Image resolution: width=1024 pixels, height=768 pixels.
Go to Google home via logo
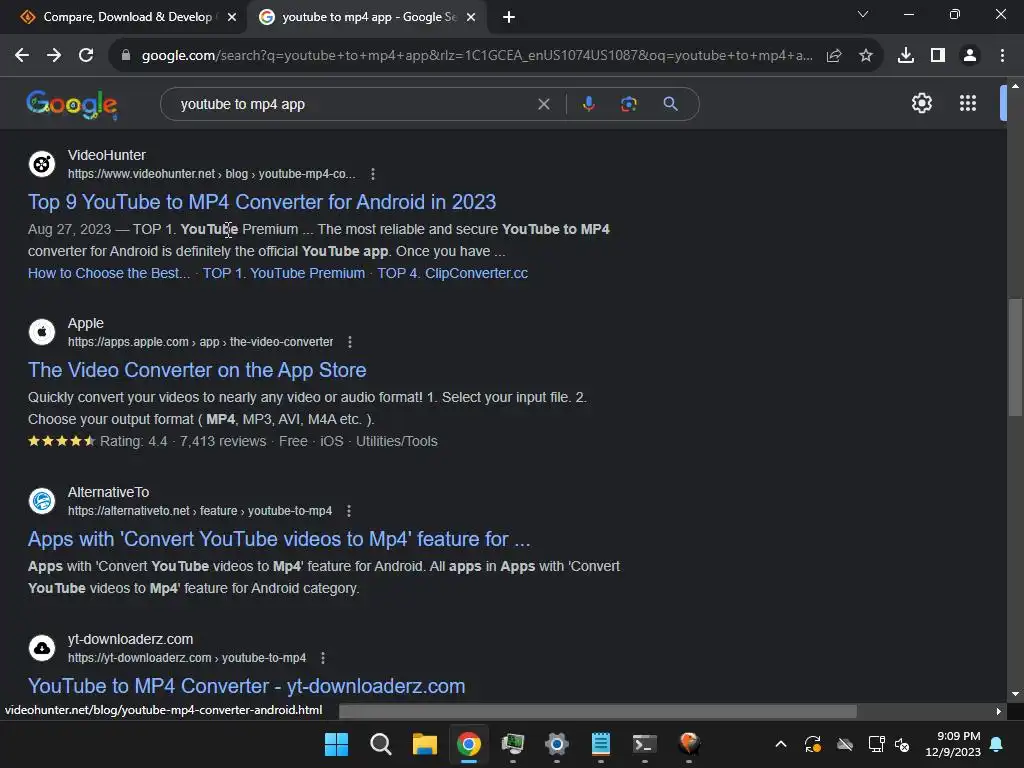[72, 104]
